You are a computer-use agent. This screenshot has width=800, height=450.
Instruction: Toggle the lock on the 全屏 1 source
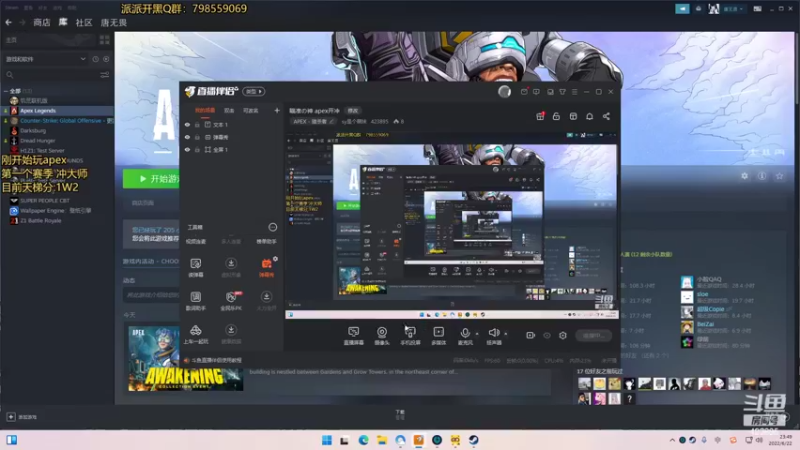pos(197,149)
